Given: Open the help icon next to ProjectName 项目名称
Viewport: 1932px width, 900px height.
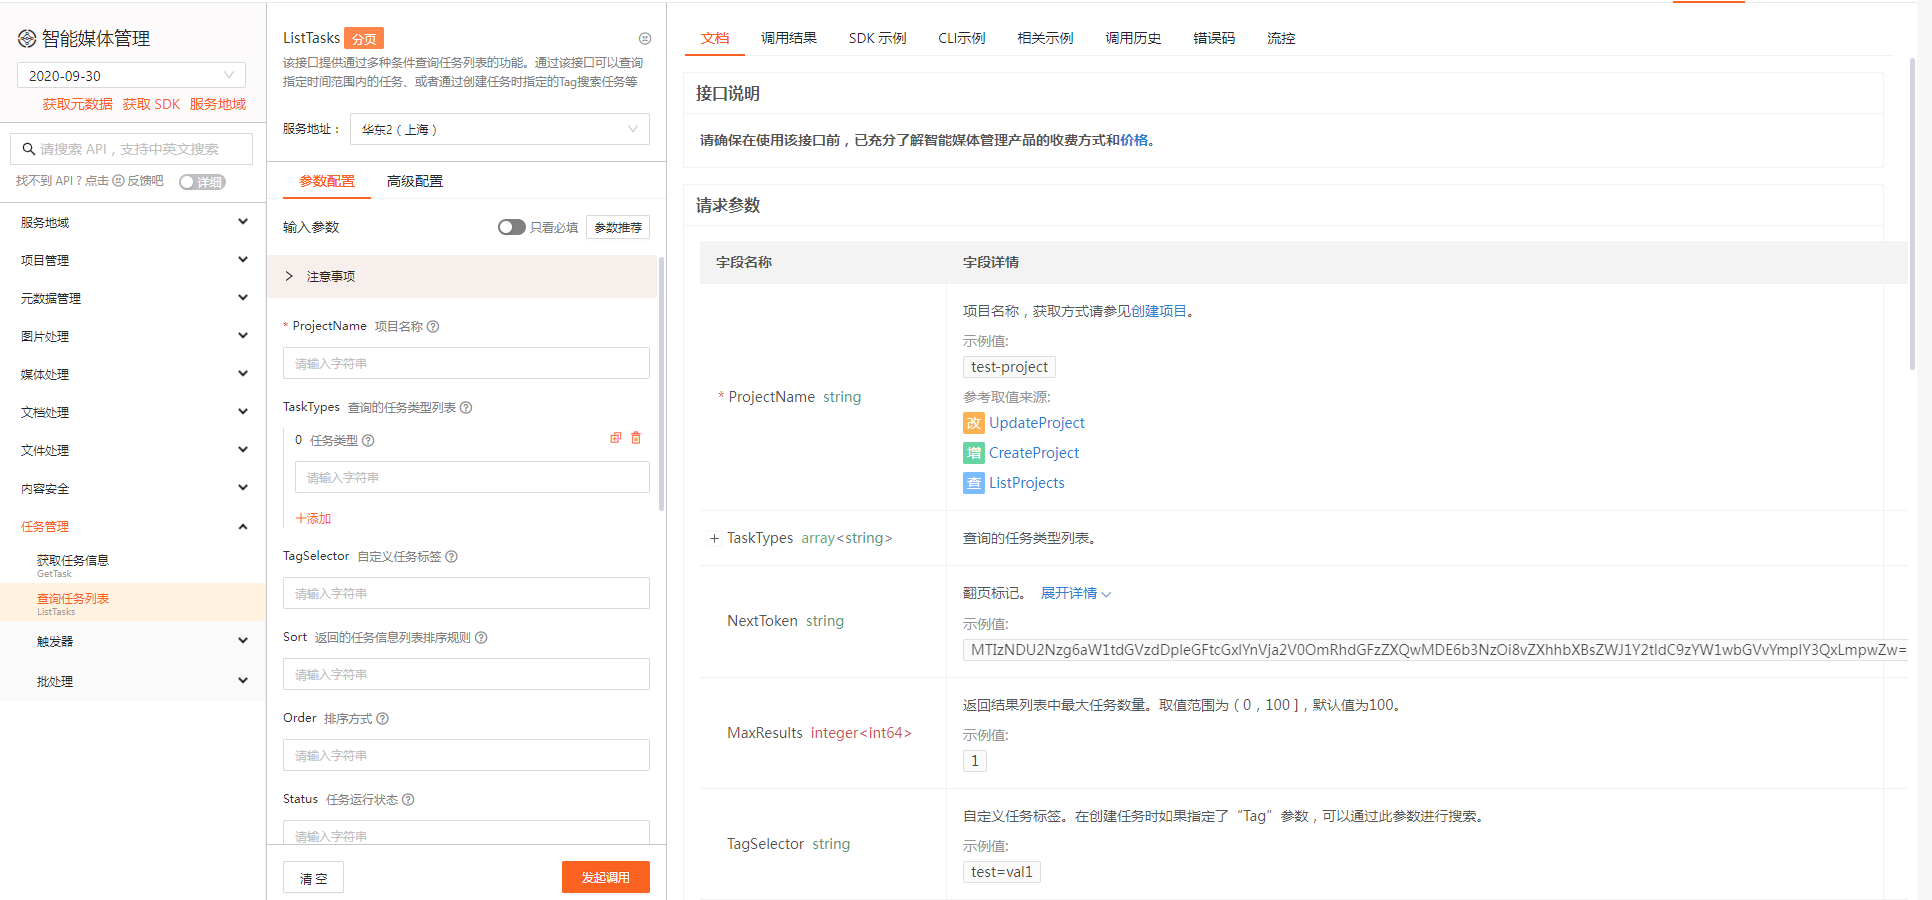Looking at the screenshot, I should (x=433, y=326).
